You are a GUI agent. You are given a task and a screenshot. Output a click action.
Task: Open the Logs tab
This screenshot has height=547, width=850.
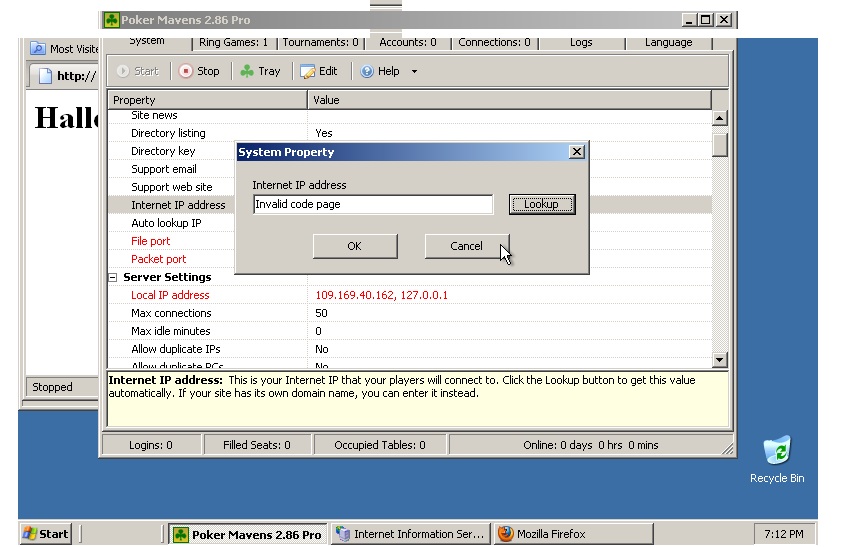pyautogui.click(x=581, y=42)
